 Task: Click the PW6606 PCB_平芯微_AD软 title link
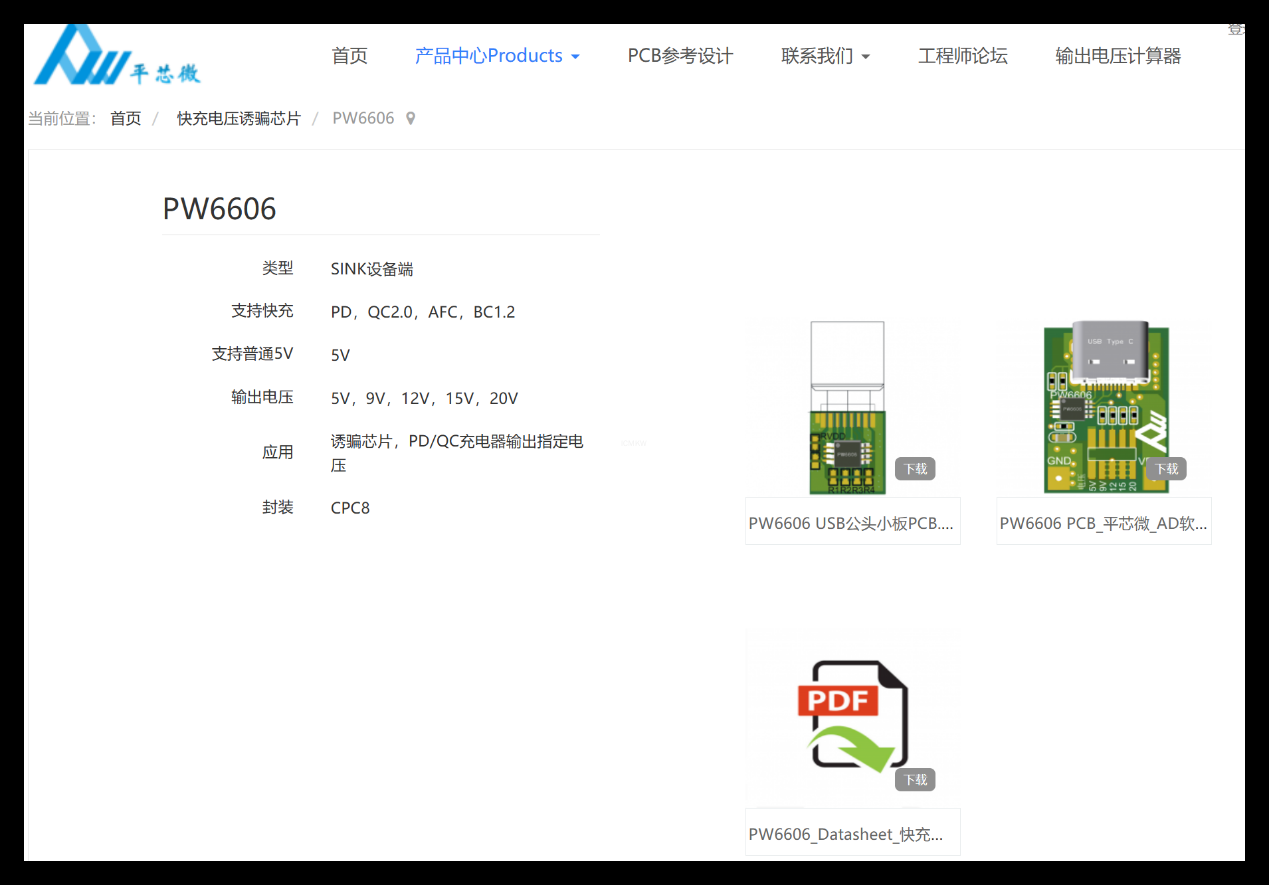(1103, 523)
